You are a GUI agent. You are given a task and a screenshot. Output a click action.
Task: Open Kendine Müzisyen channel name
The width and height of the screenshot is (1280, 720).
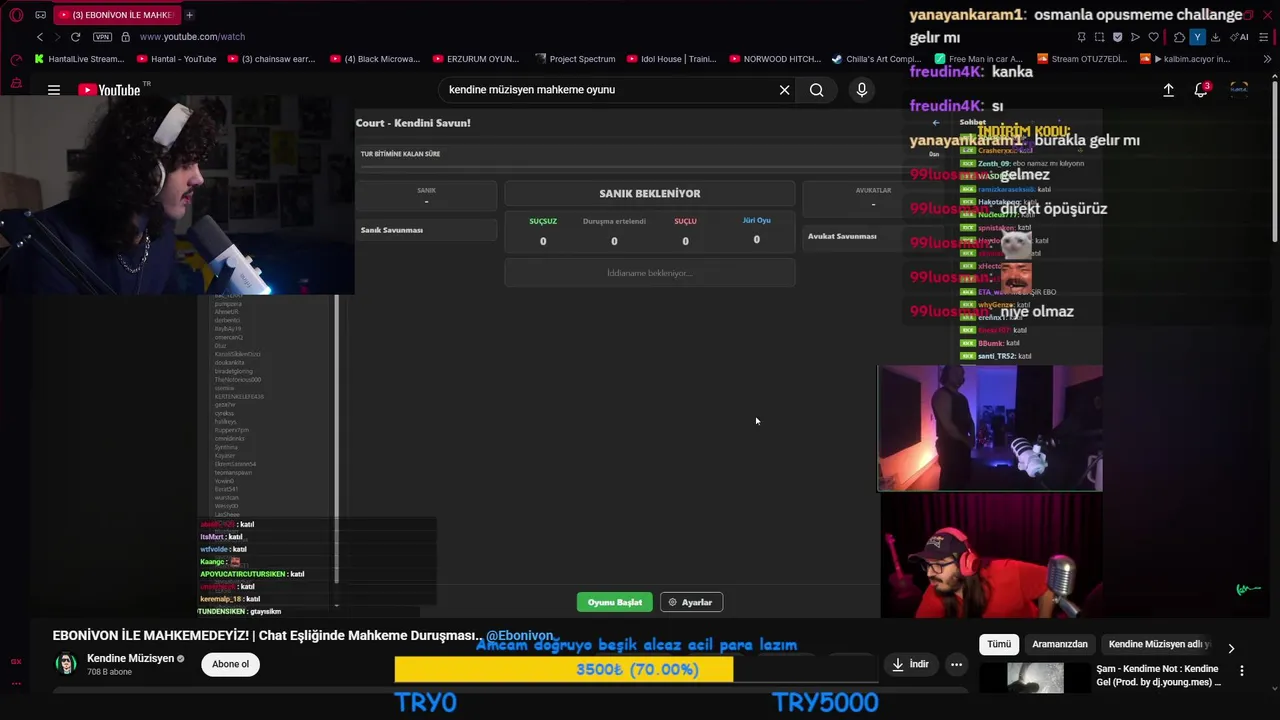coord(130,658)
